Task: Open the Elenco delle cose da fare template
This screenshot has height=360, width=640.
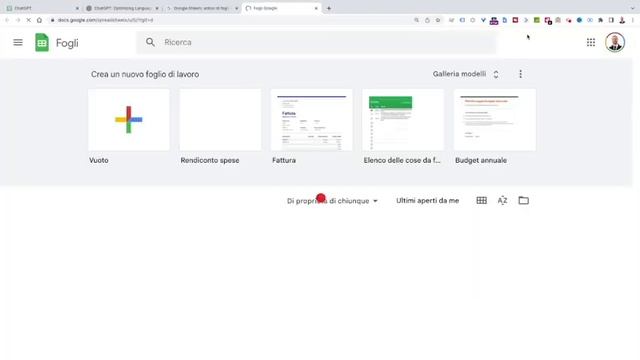Action: (403, 120)
